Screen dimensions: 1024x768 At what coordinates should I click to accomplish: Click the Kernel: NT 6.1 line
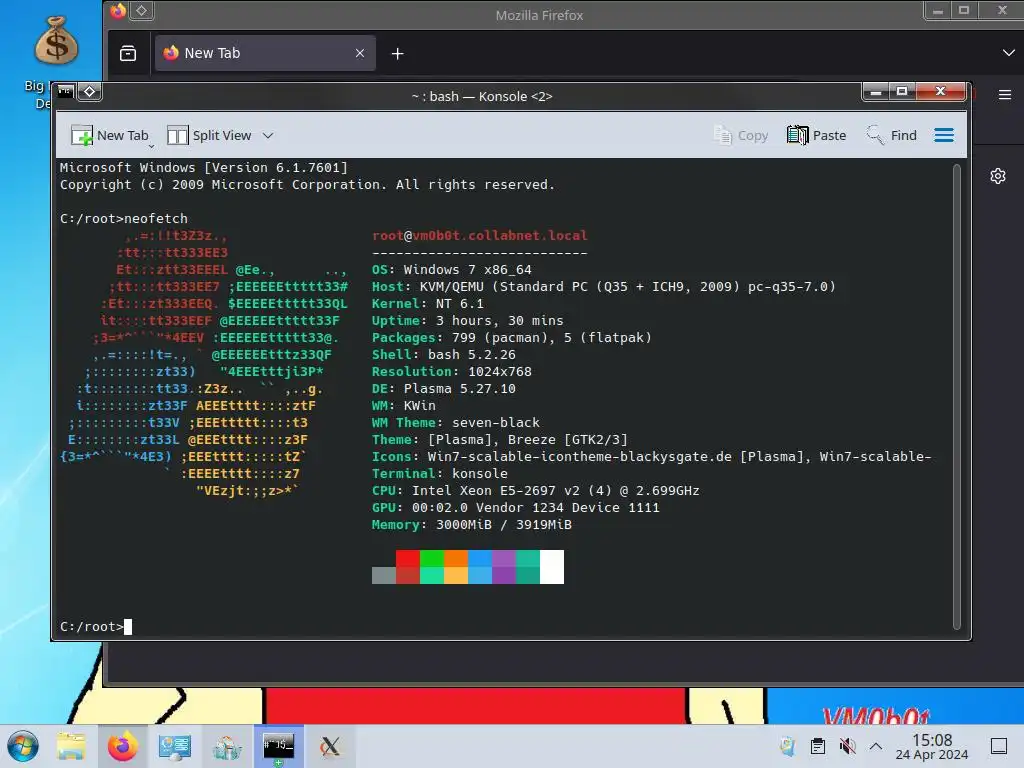click(428, 303)
